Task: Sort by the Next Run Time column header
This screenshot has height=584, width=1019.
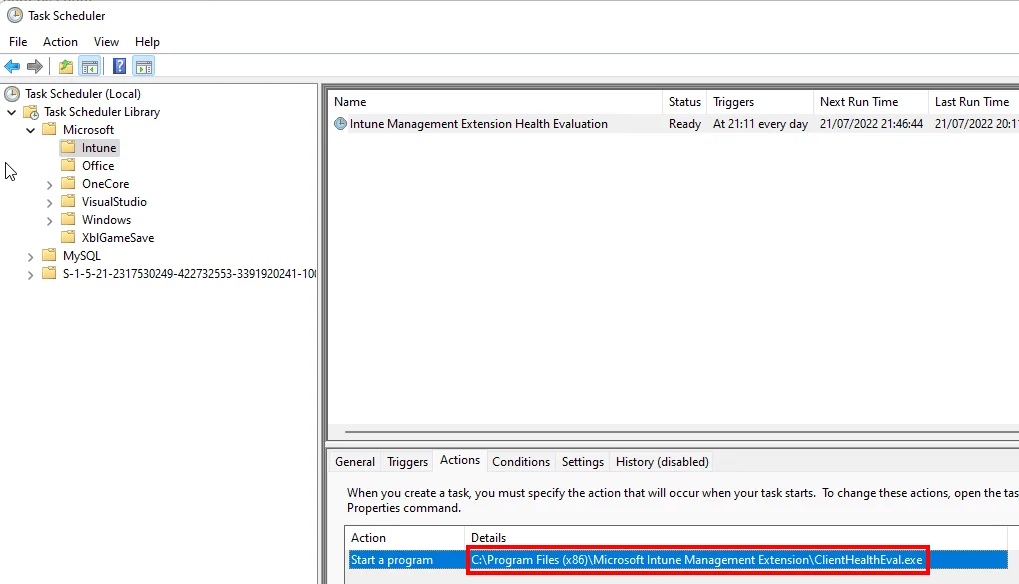Action: (x=871, y=102)
